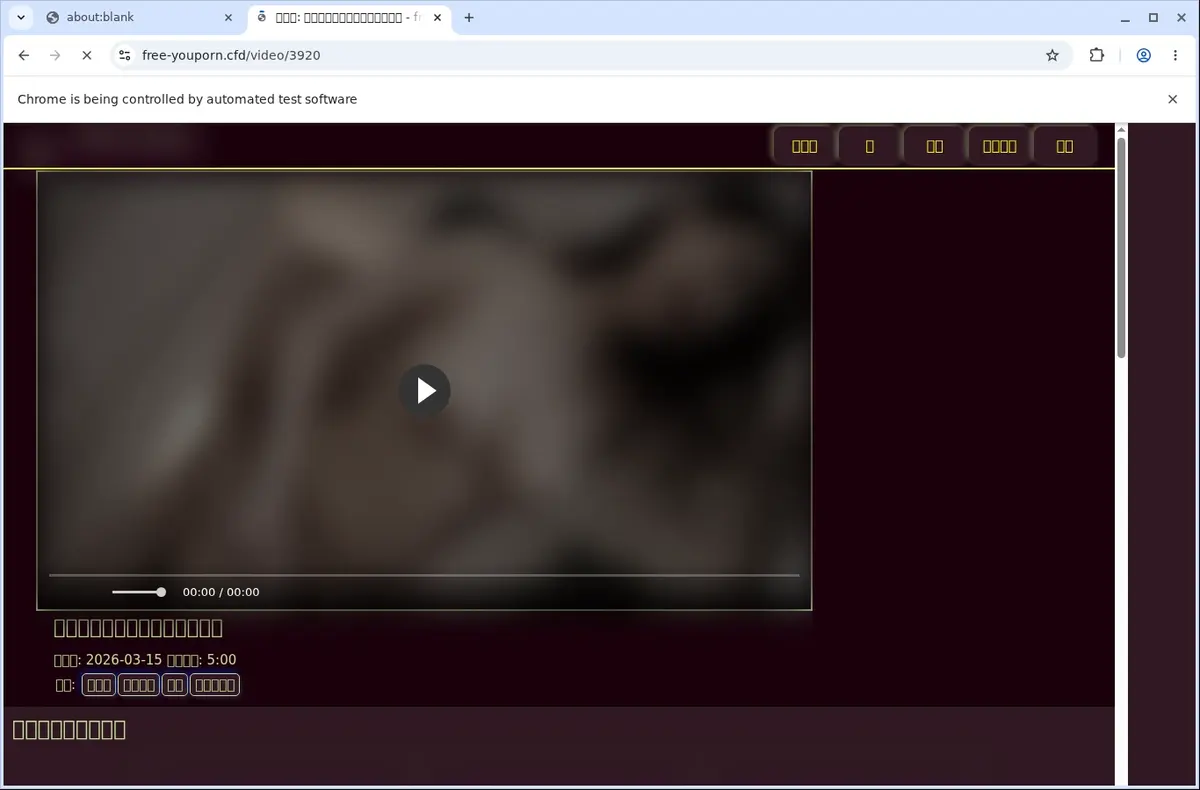Open a new tab with the plus button
The height and width of the screenshot is (790, 1200).
[469, 17]
